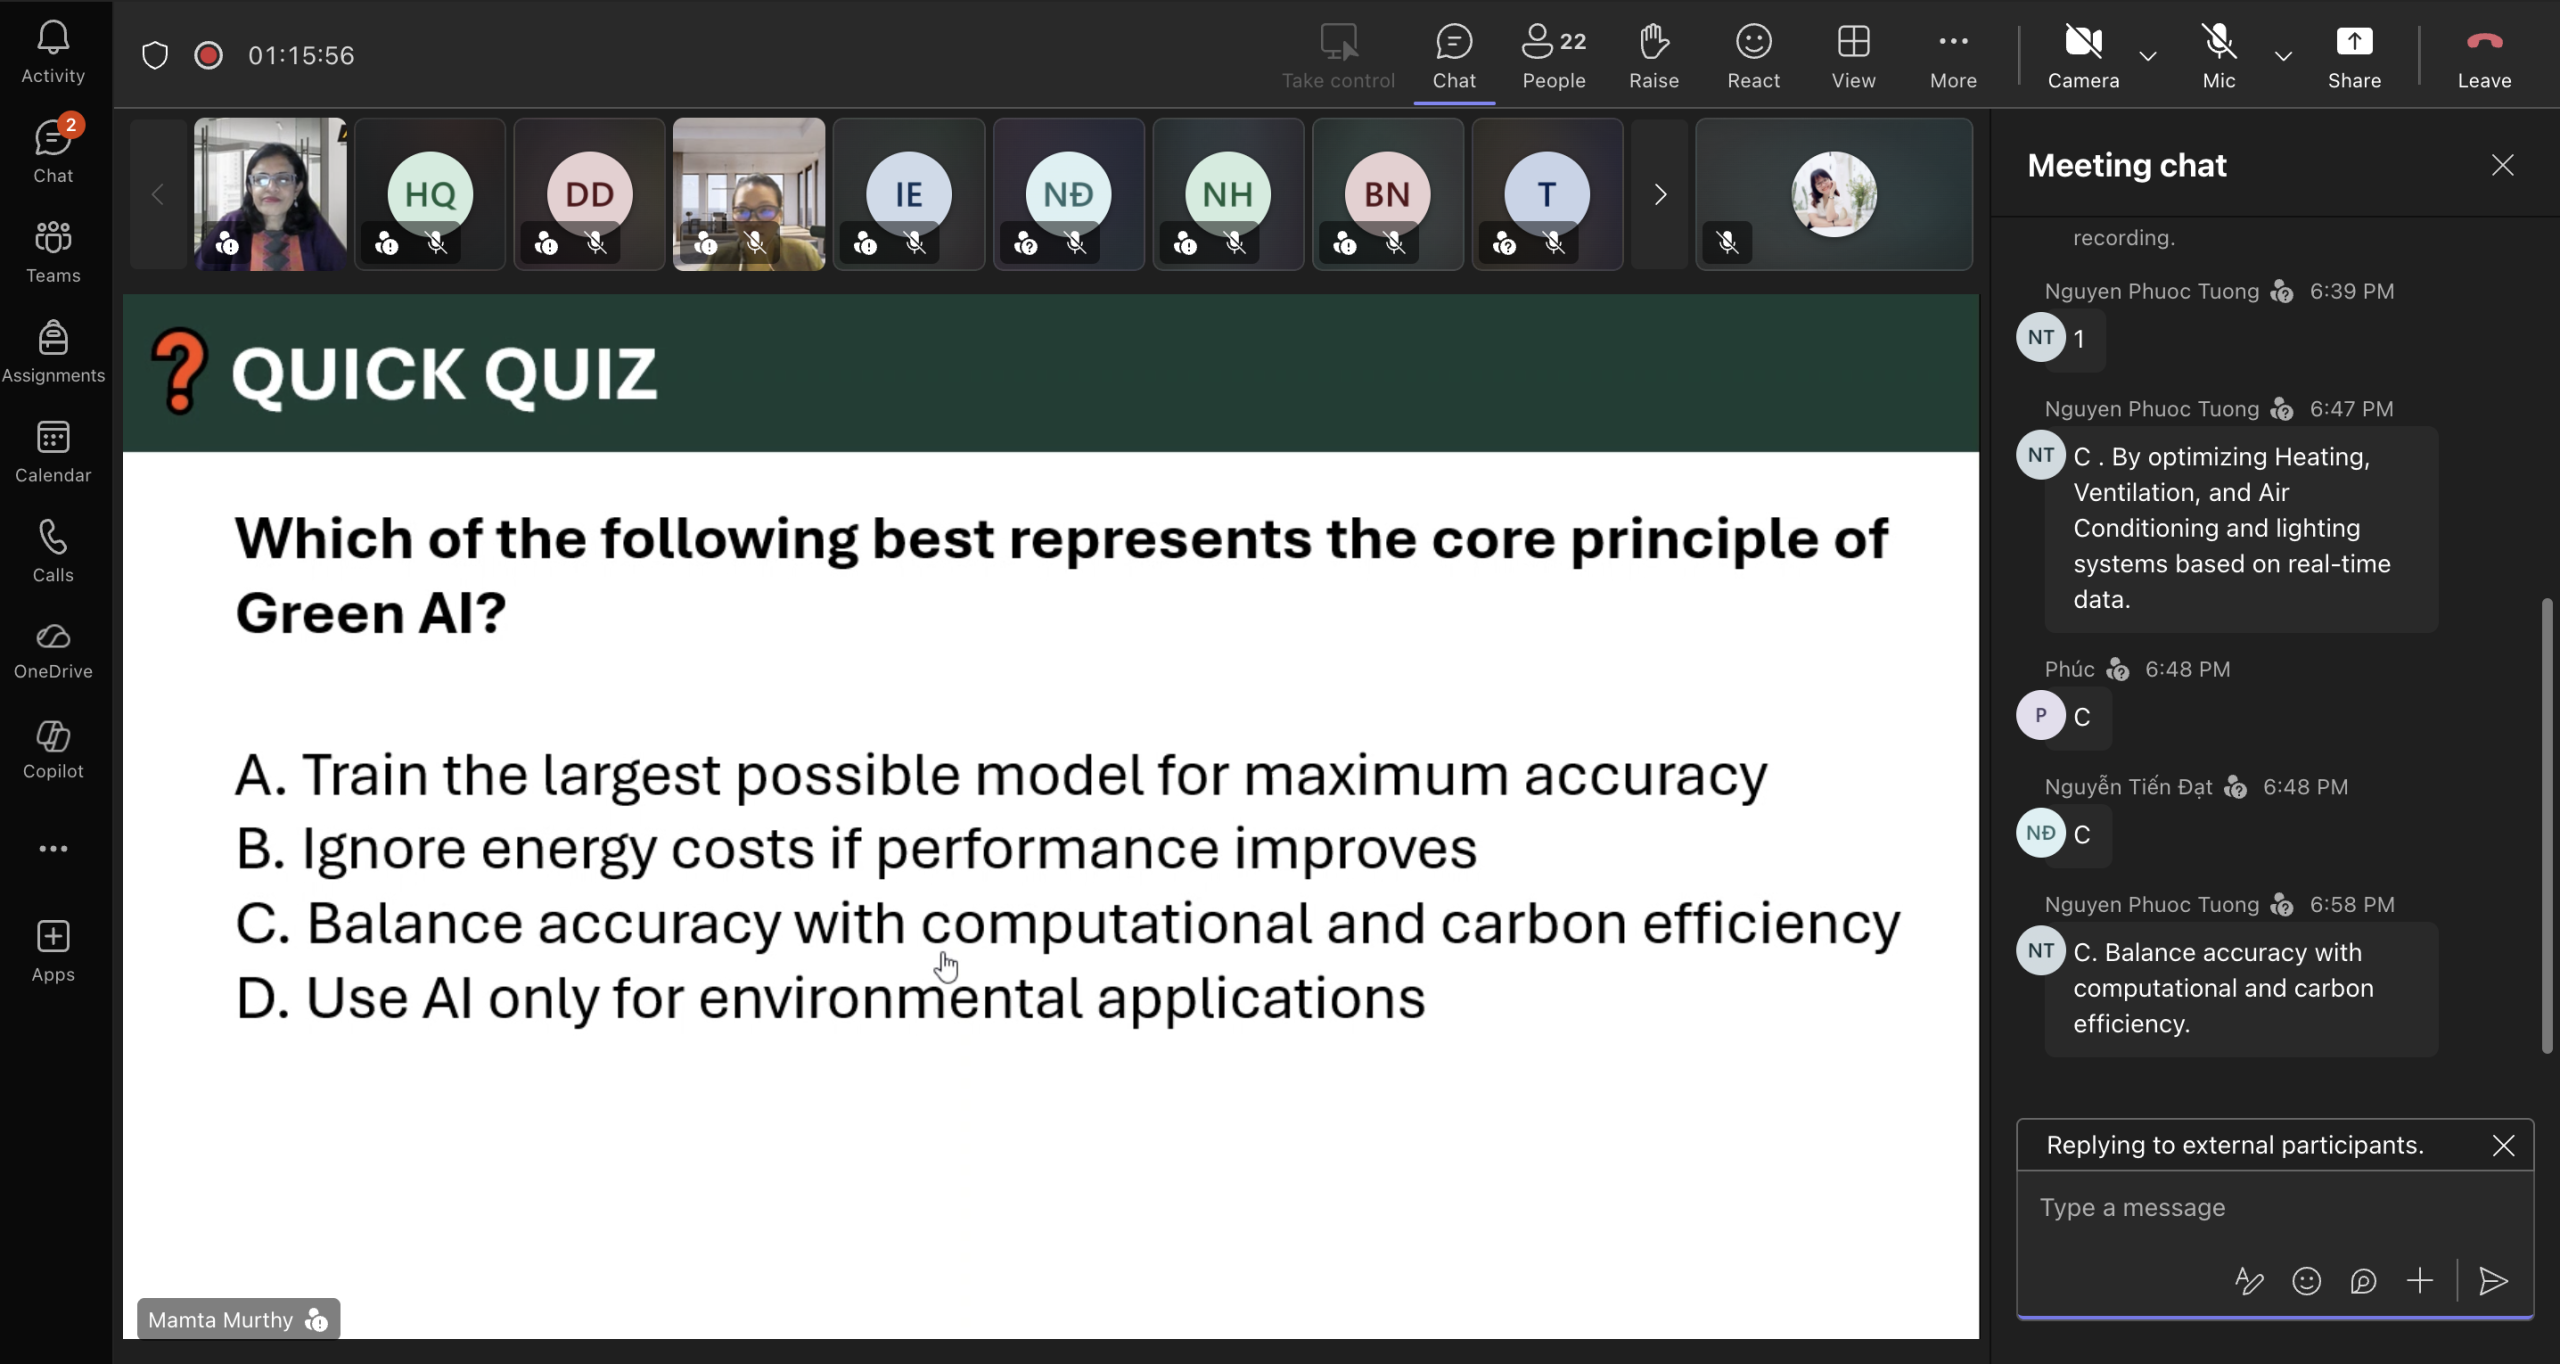This screenshot has width=2560, height=1364.
Task: Toggle the meeting Chat panel
Action: (x=1453, y=55)
